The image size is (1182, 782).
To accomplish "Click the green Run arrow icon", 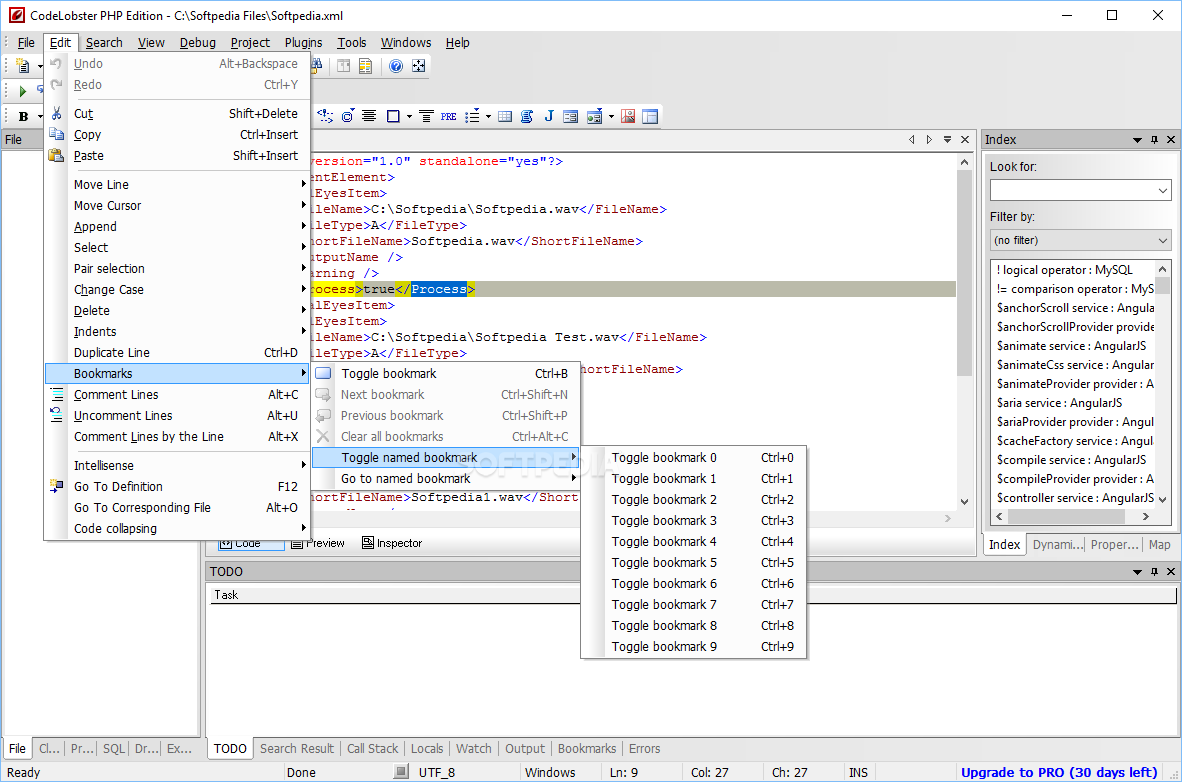I will tap(23, 91).
